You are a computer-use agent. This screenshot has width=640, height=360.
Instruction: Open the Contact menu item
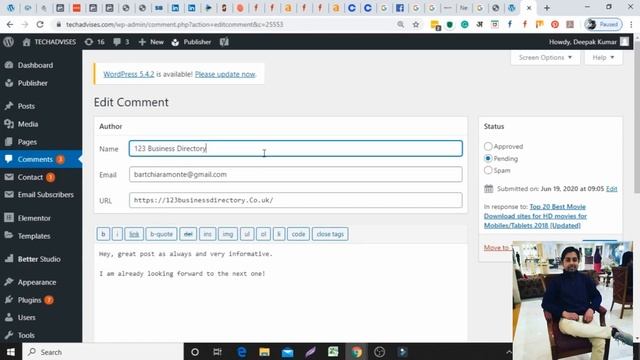click(30, 177)
